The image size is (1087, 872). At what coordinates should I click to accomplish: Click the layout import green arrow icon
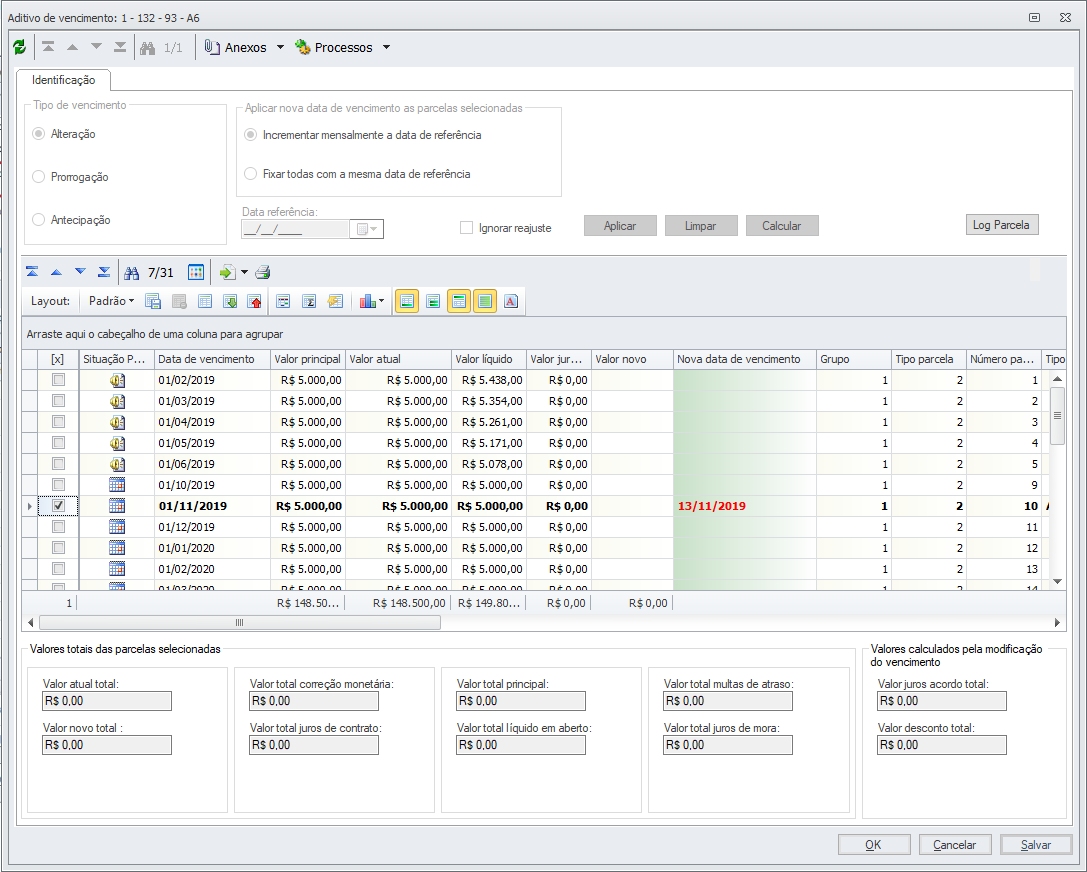click(x=230, y=302)
